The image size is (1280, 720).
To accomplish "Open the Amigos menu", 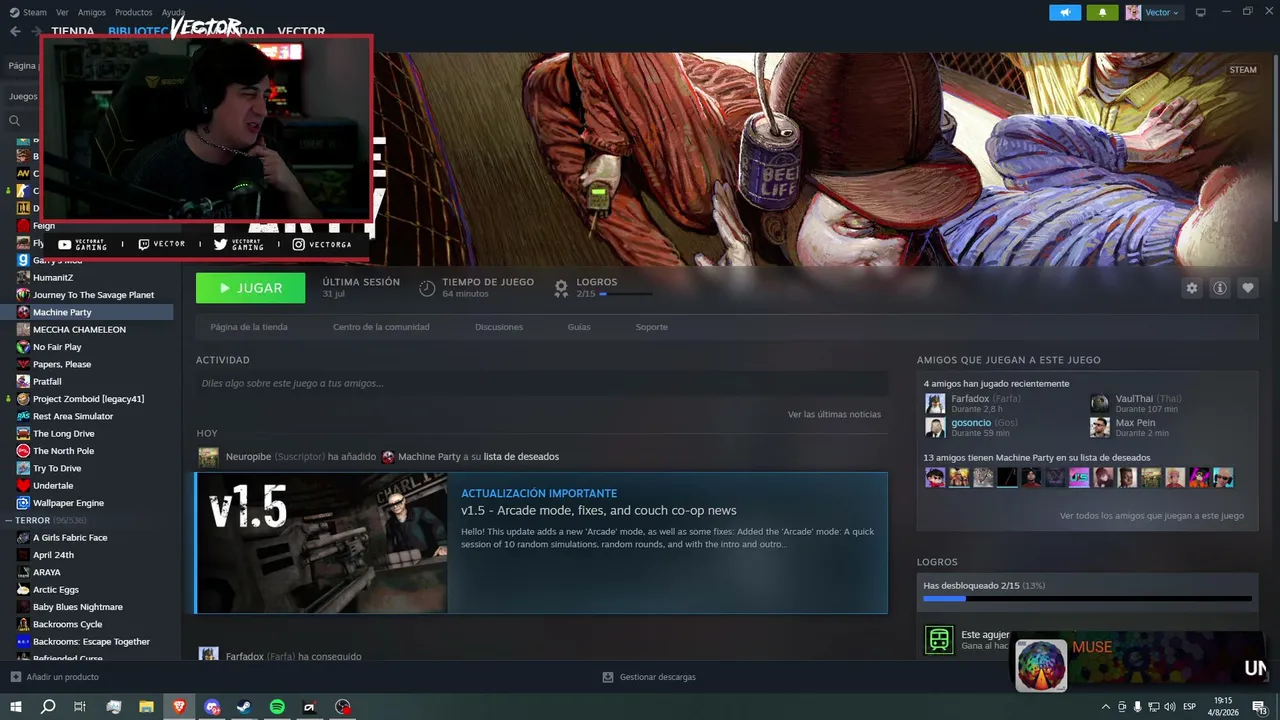I will (92, 12).
